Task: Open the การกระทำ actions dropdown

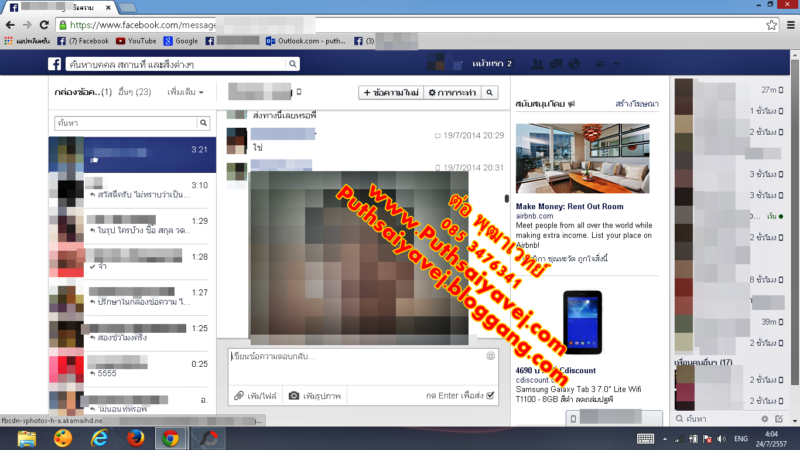Action: (x=452, y=92)
